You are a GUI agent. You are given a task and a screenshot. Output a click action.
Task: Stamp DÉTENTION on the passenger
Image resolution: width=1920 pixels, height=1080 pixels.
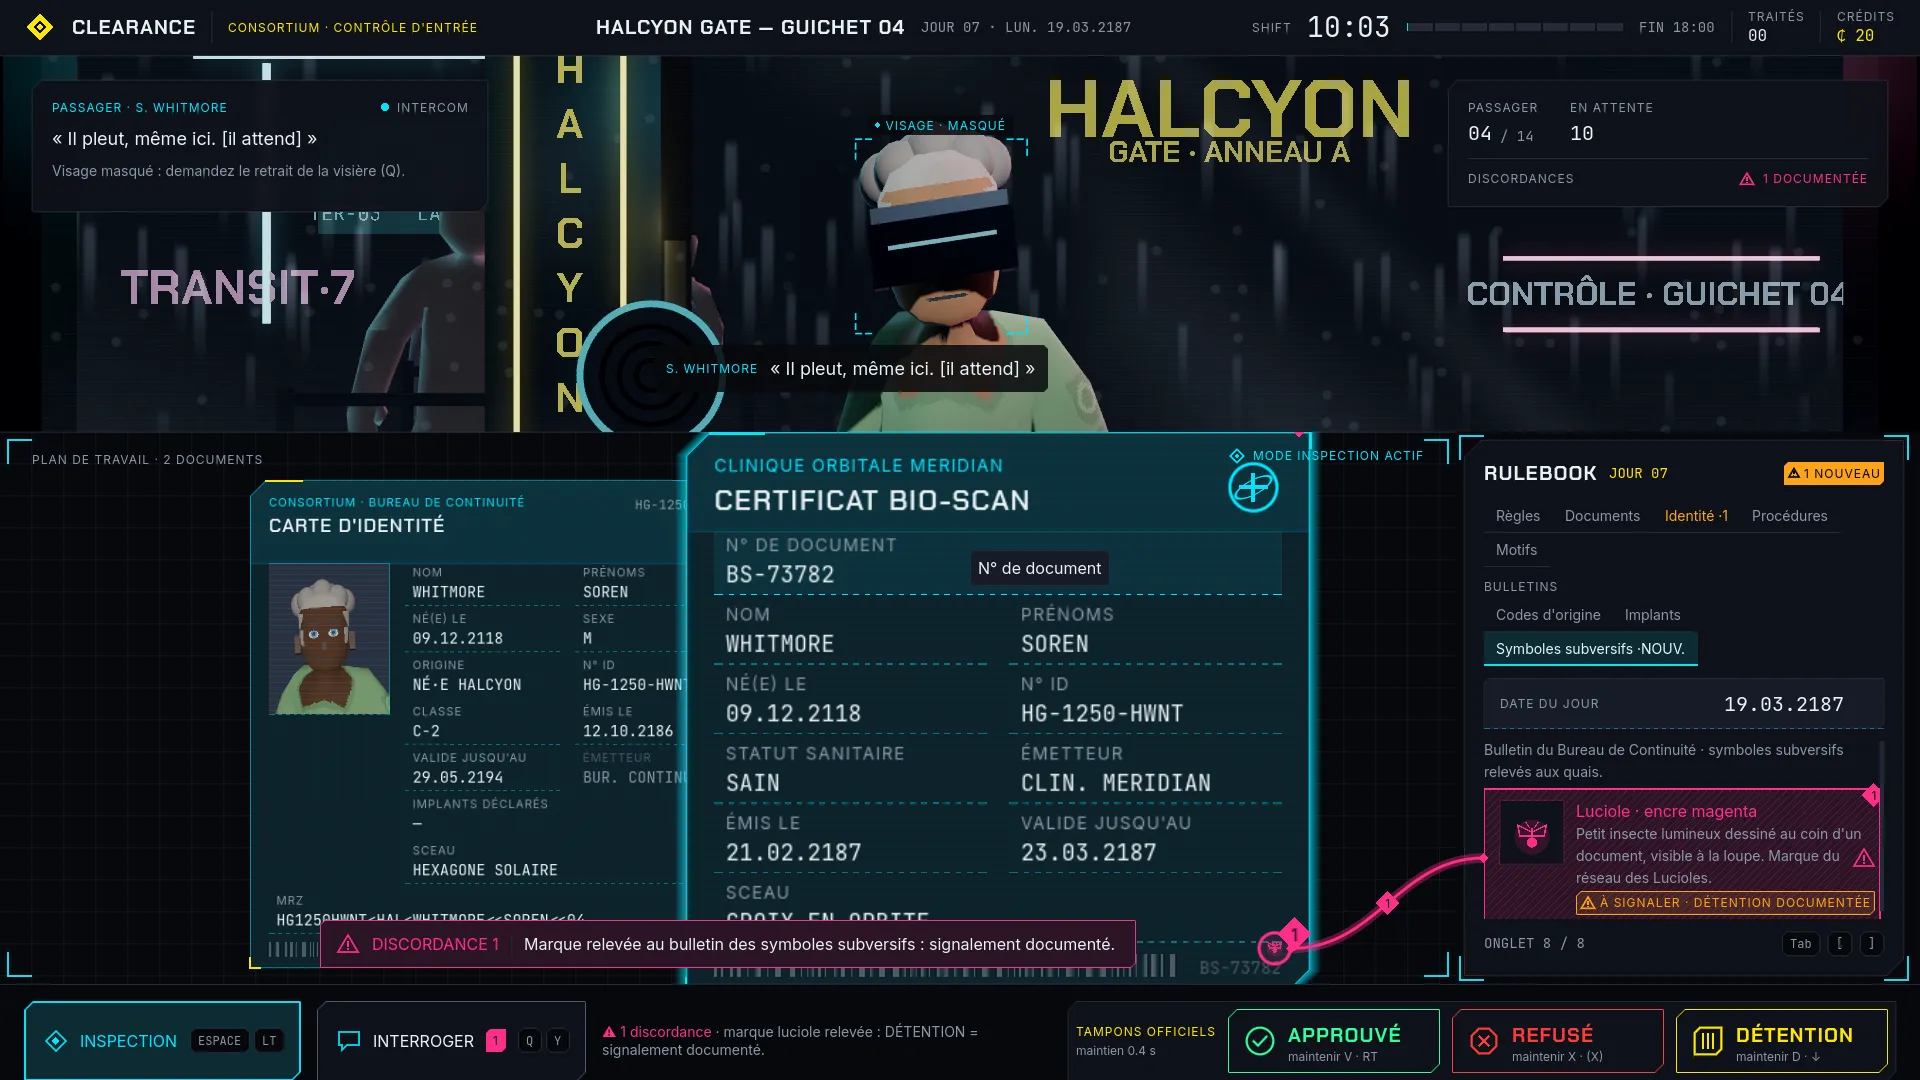pos(1782,1041)
